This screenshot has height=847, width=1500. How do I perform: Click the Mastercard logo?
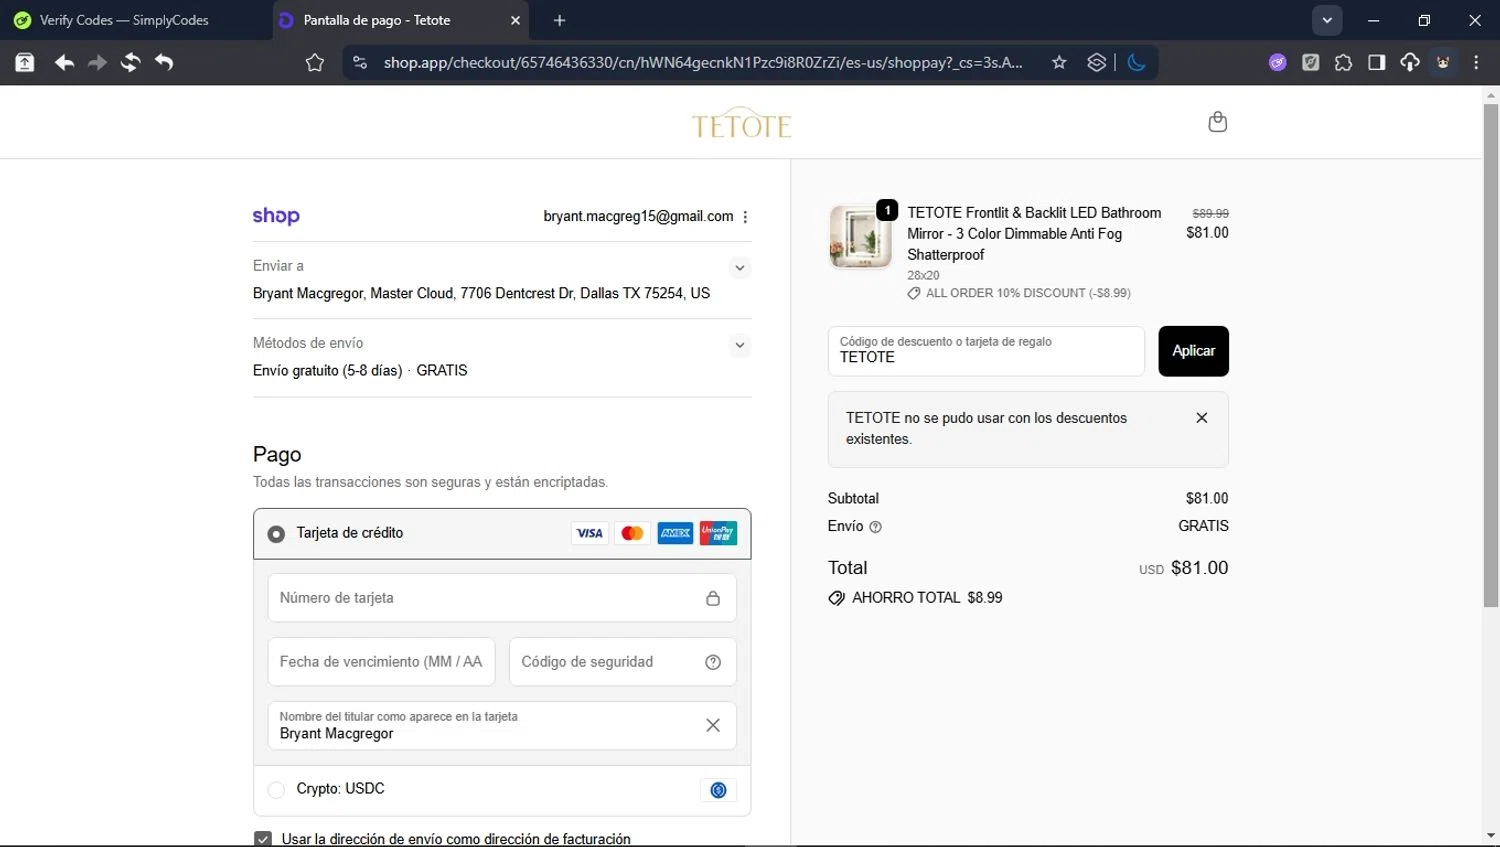[632, 533]
